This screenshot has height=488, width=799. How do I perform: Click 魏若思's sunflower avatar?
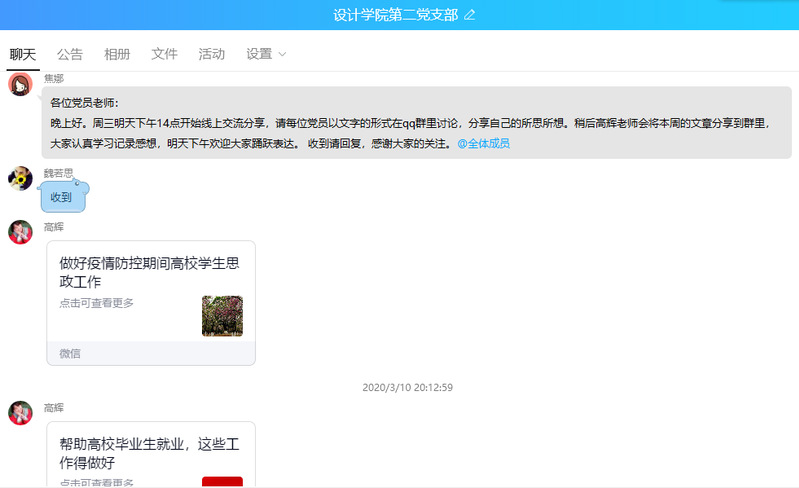click(20, 178)
